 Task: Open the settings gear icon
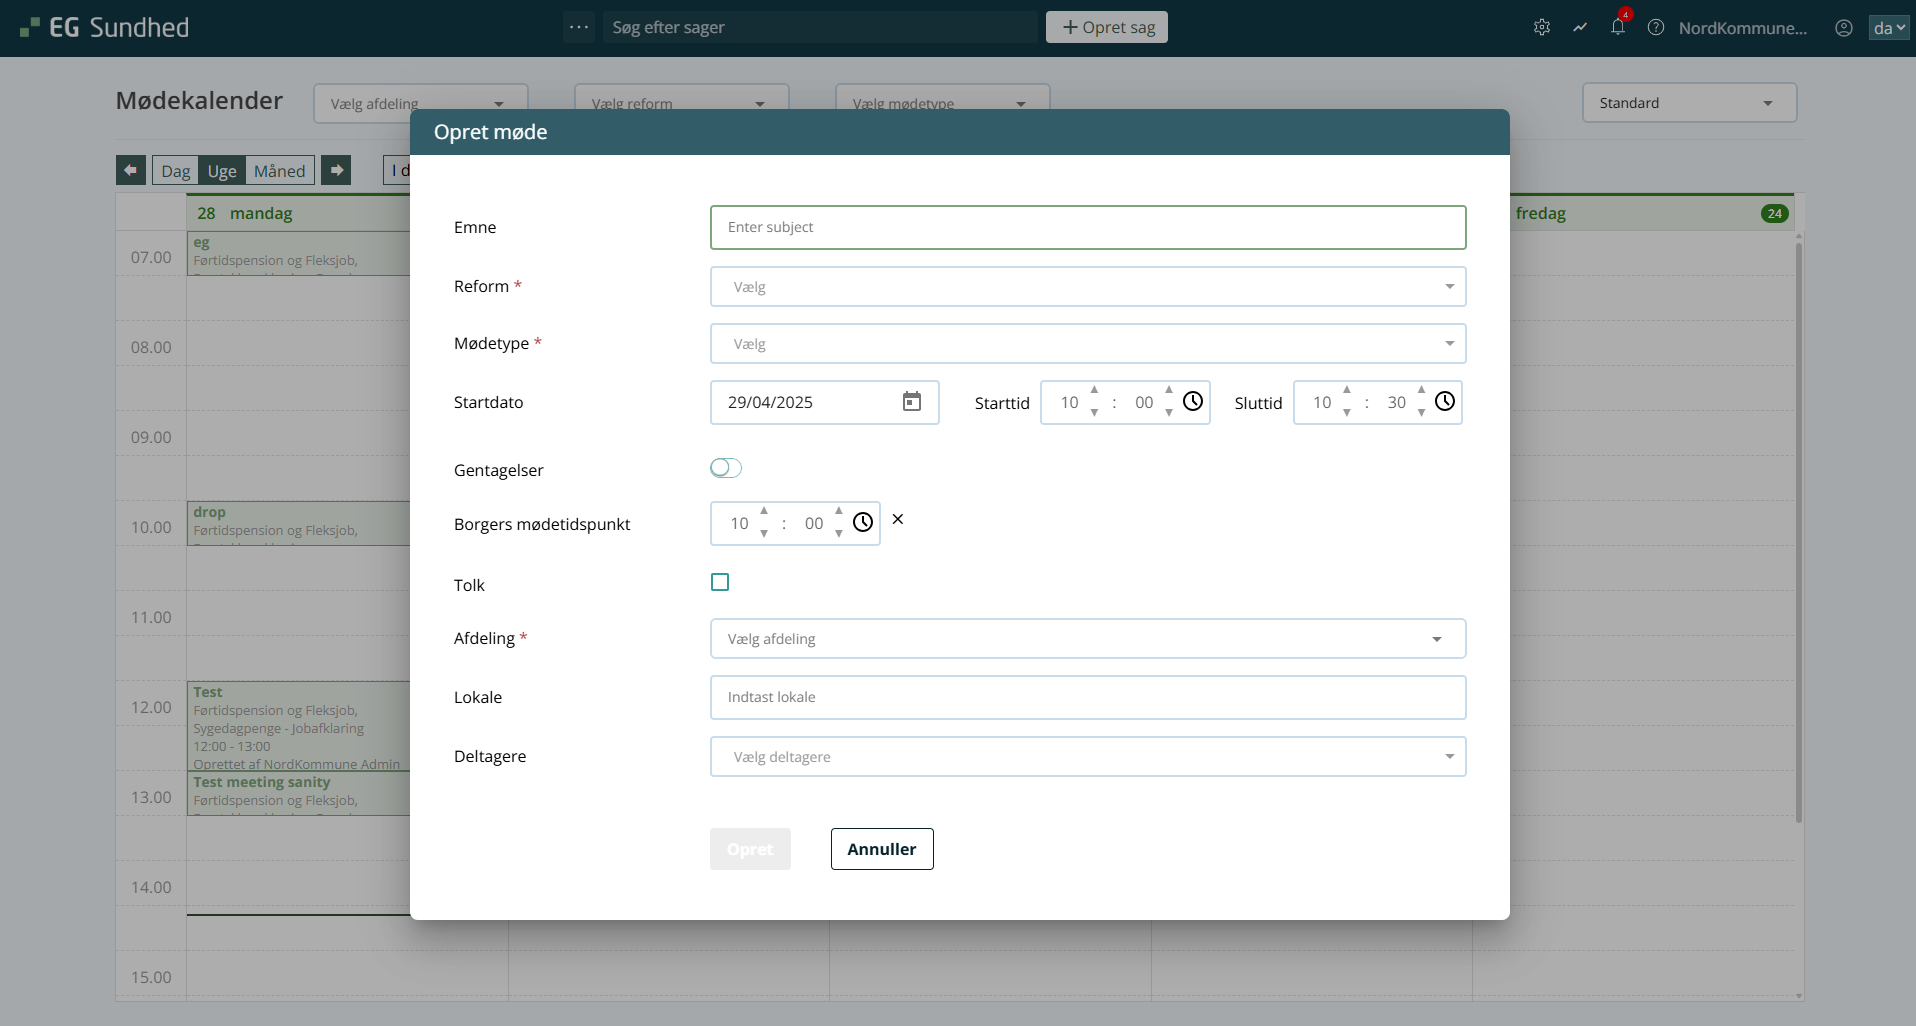point(1541,28)
